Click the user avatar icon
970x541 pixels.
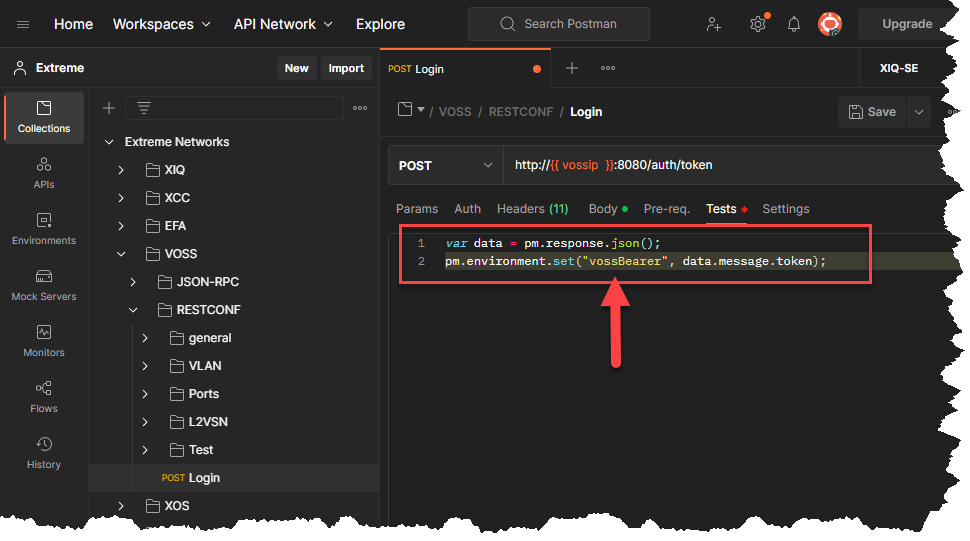pyautogui.click(x=830, y=24)
